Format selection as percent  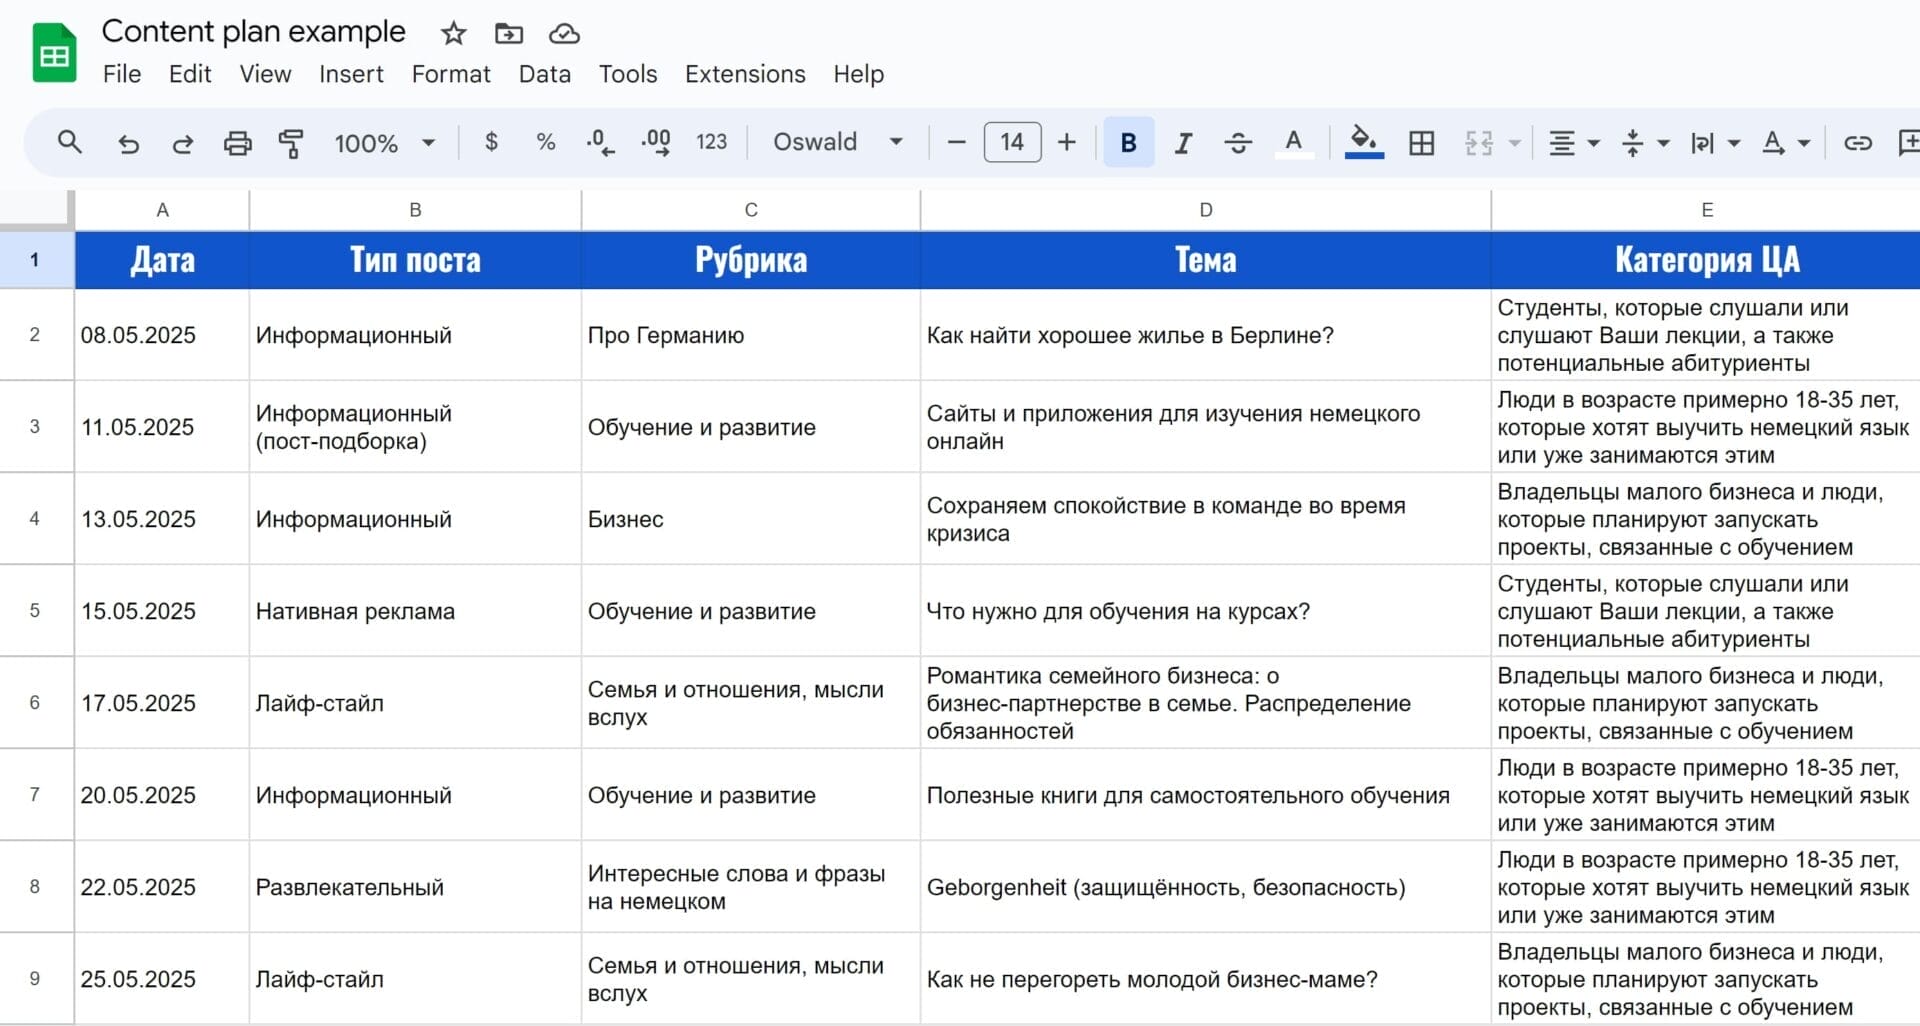tap(545, 142)
